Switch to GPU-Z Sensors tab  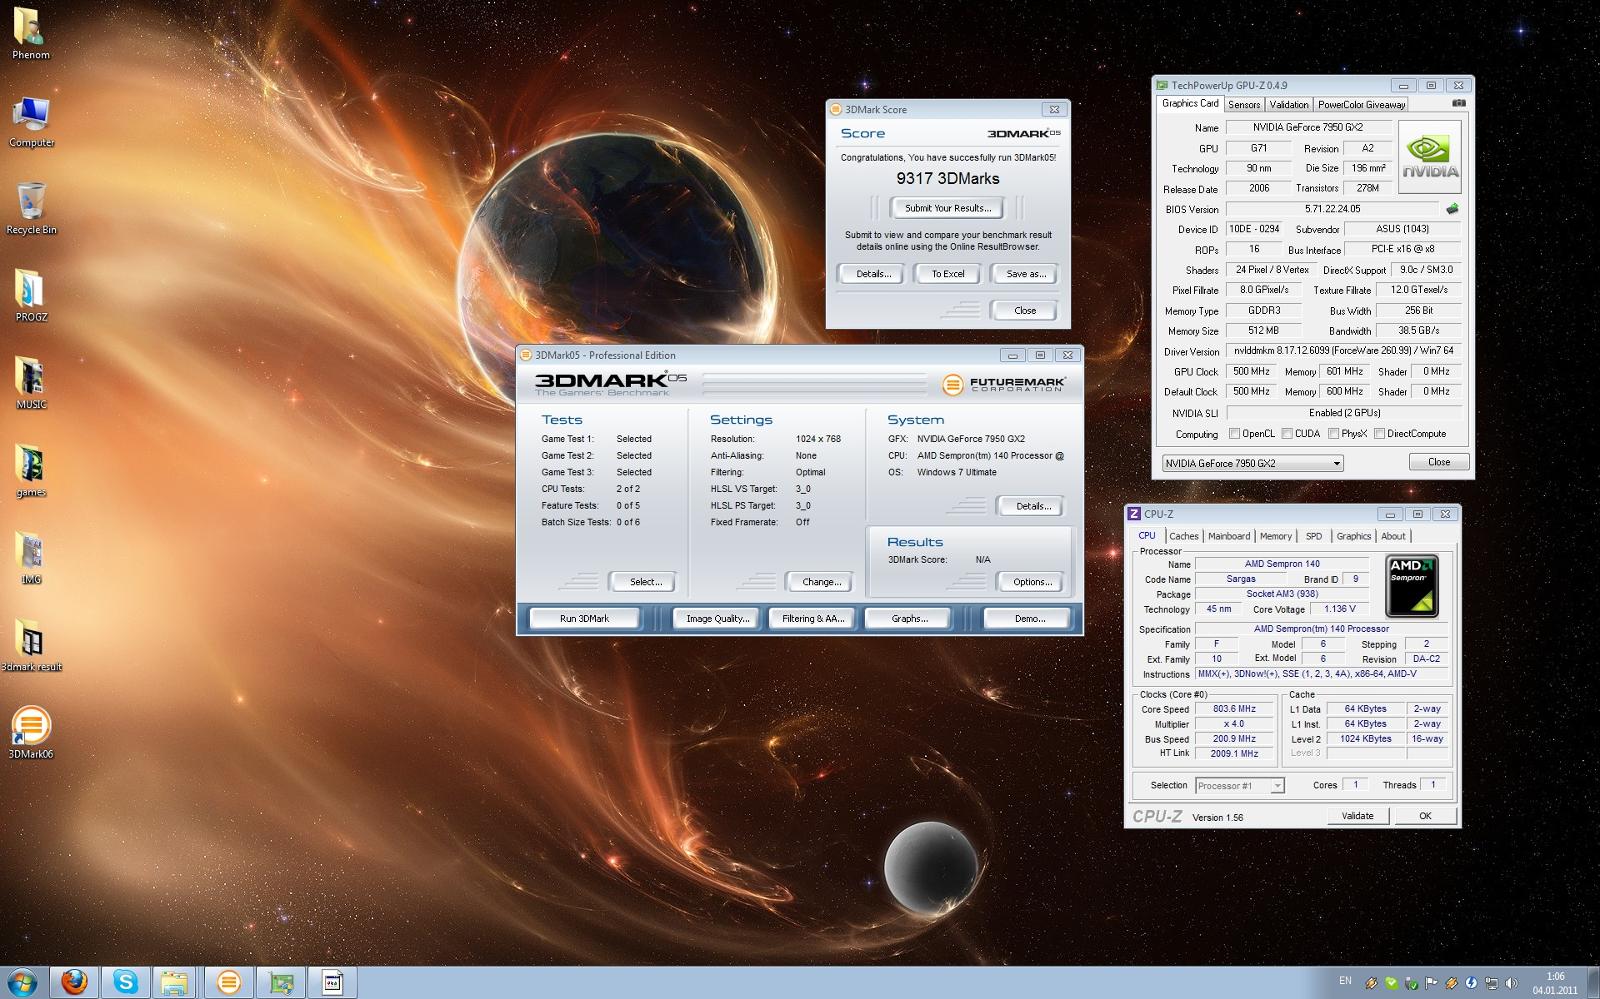click(1244, 104)
